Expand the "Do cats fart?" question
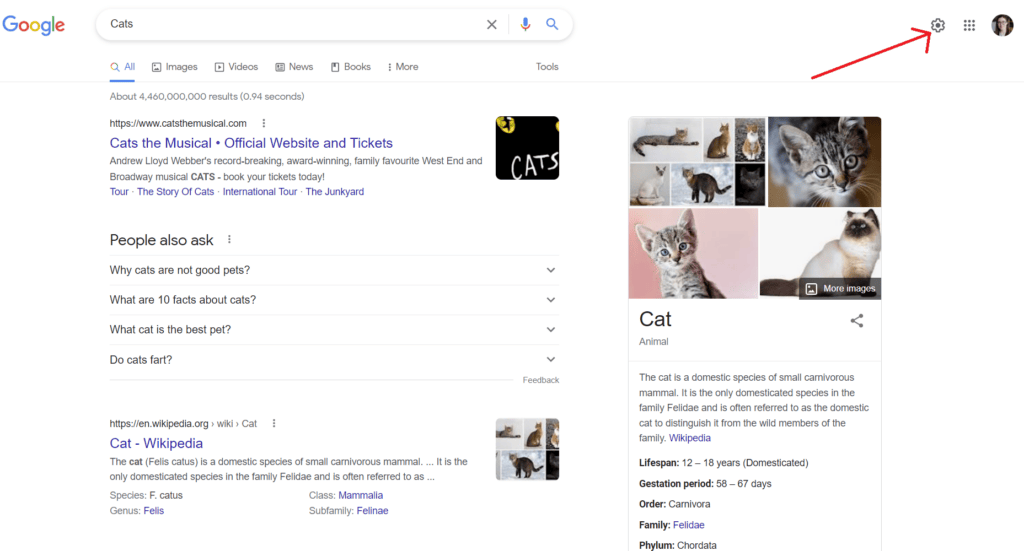The height and width of the screenshot is (551, 1024). [334, 360]
